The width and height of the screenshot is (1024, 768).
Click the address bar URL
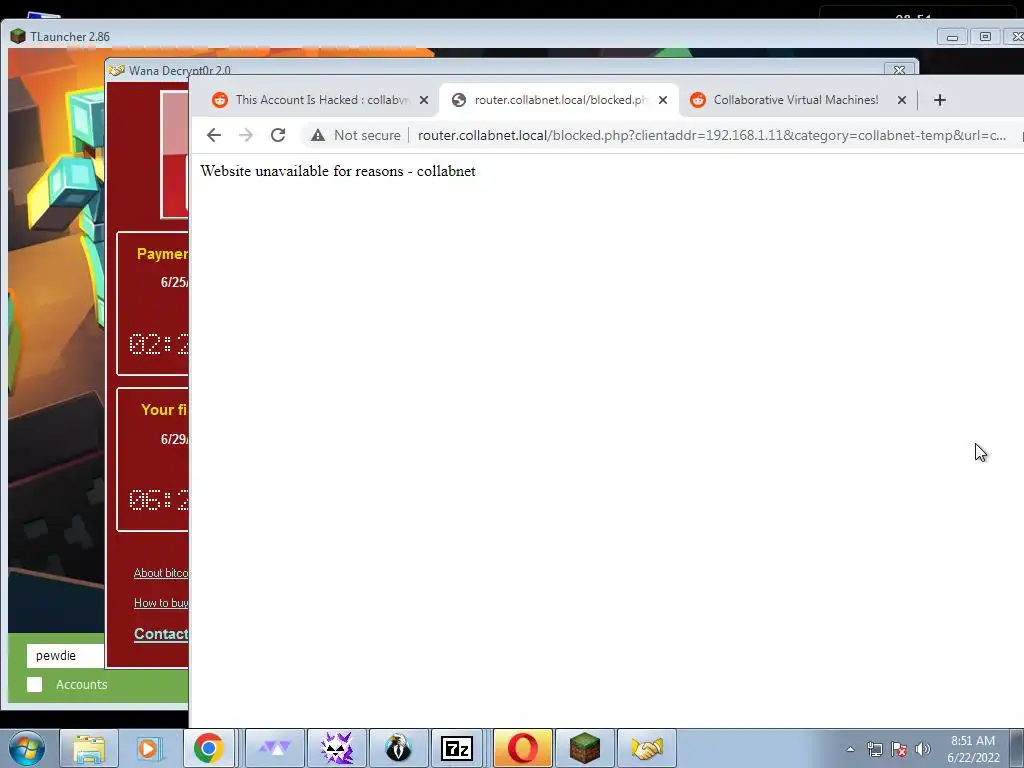pyautogui.click(x=712, y=135)
